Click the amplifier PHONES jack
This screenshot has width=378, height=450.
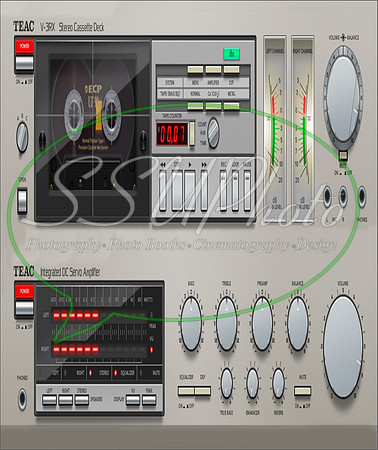click(x=22, y=399)
